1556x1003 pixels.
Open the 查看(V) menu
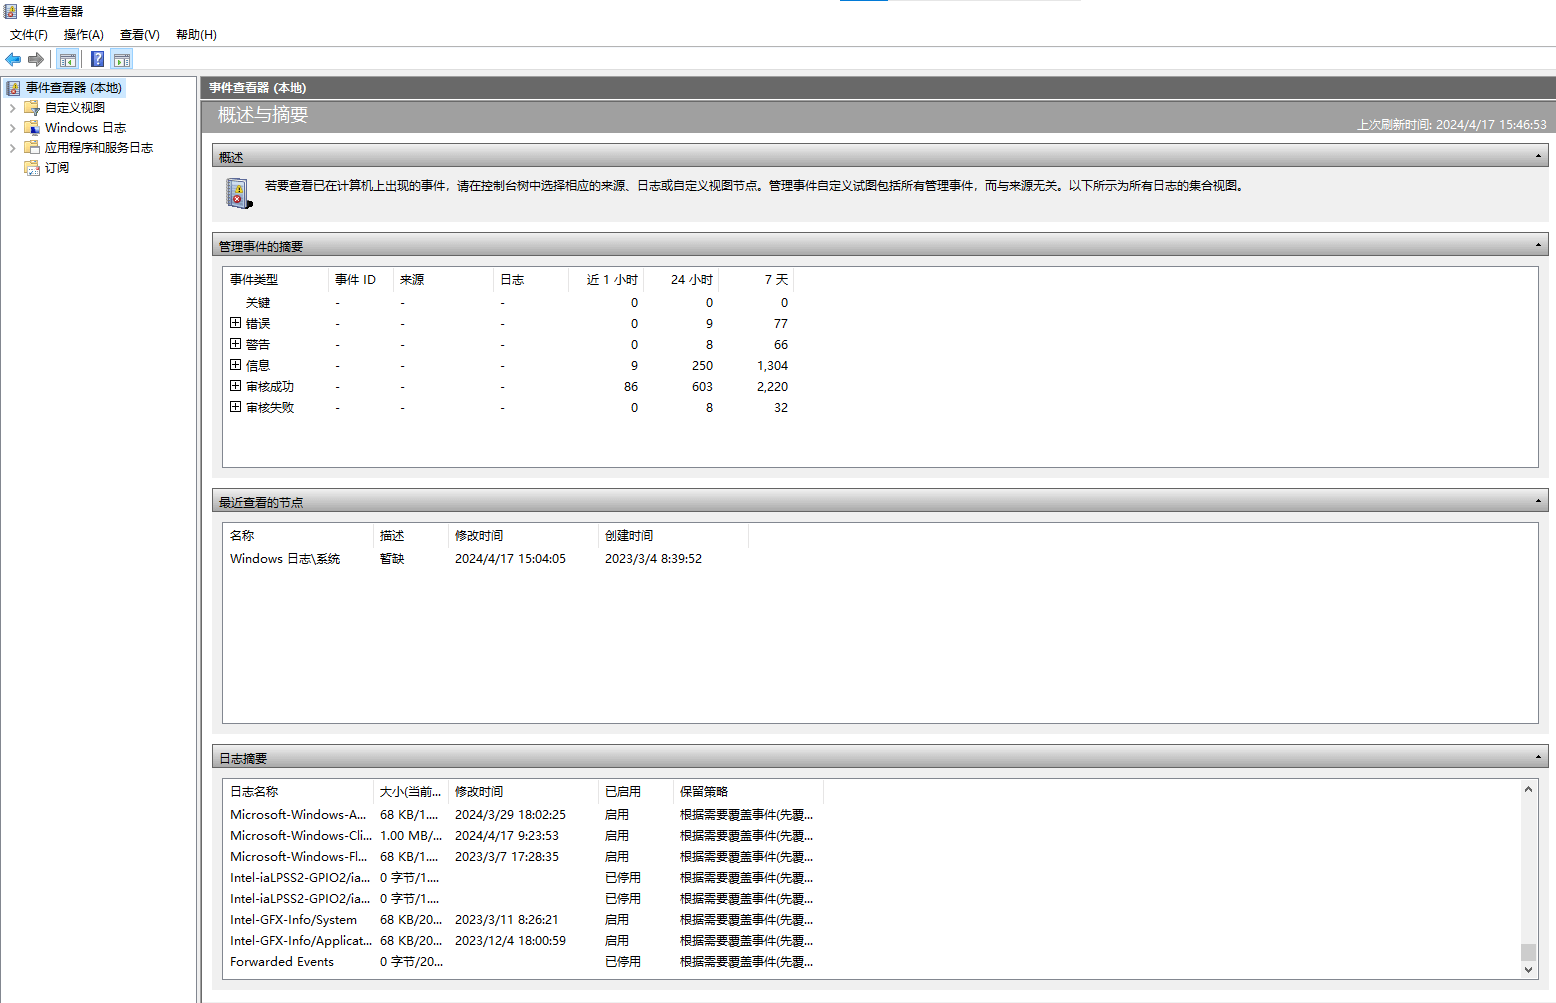140,35
